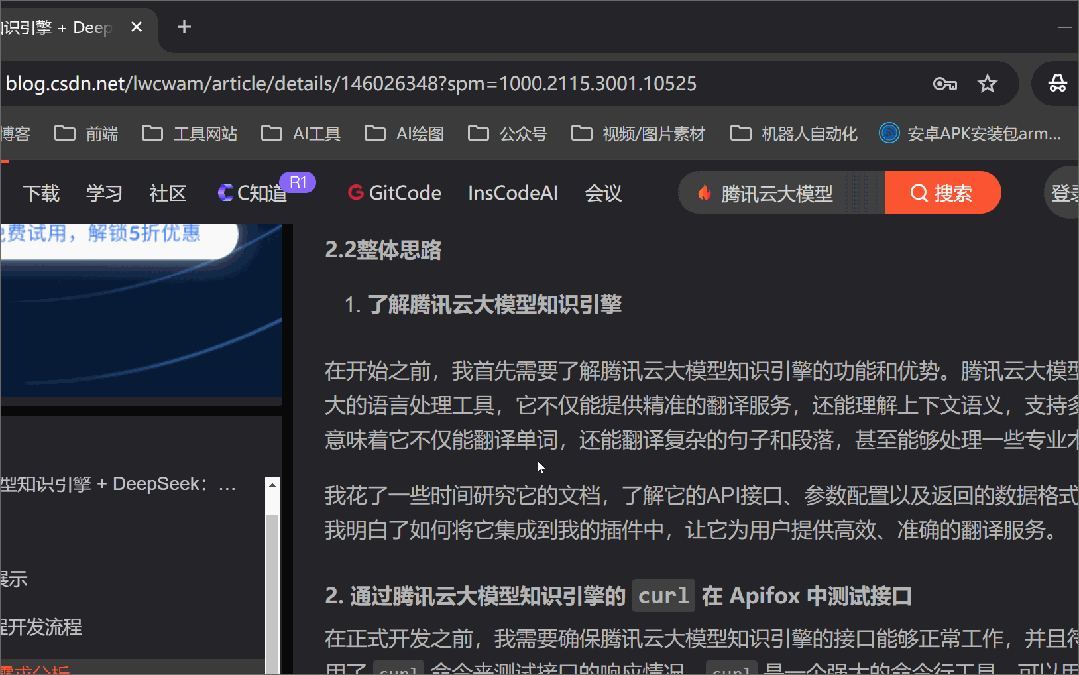Click the 2.2整体思路 heading

[x=383, y=250]
